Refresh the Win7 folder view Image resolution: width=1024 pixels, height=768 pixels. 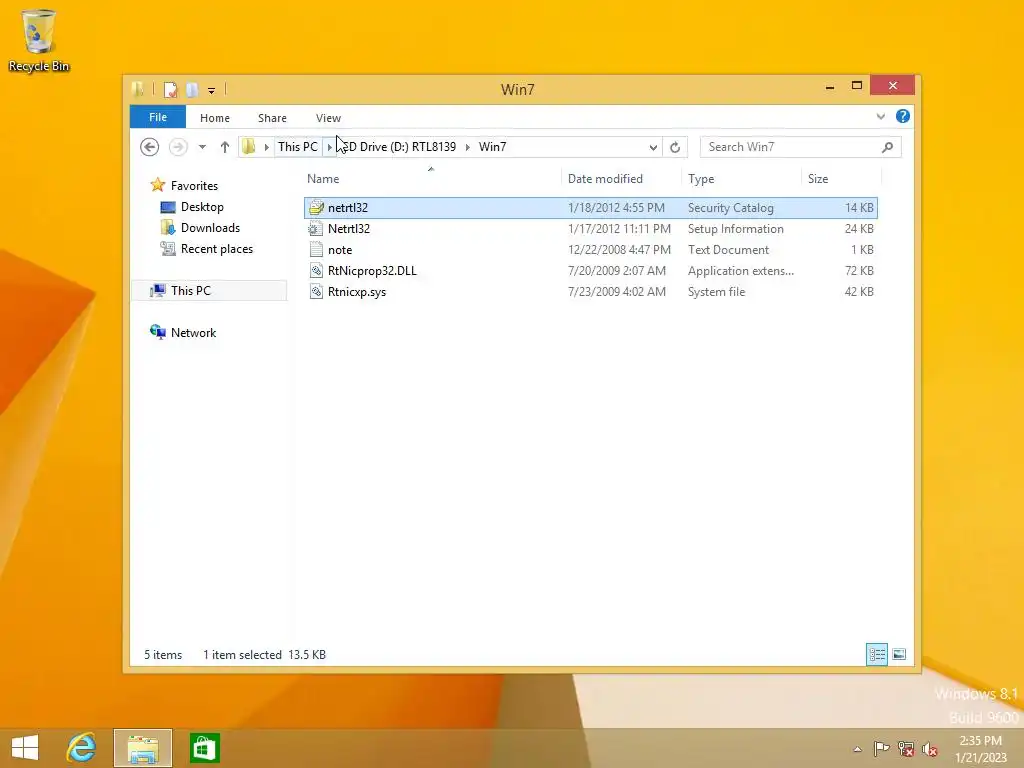675,147
